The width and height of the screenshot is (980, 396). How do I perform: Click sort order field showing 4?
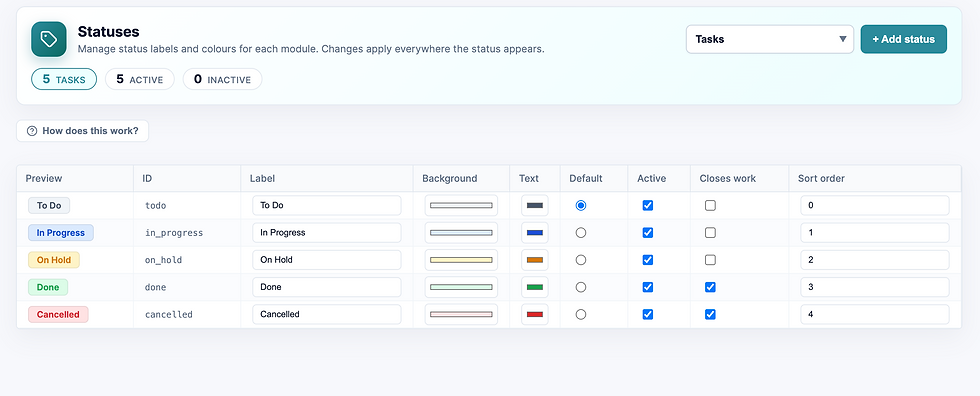tap(875, 314)
